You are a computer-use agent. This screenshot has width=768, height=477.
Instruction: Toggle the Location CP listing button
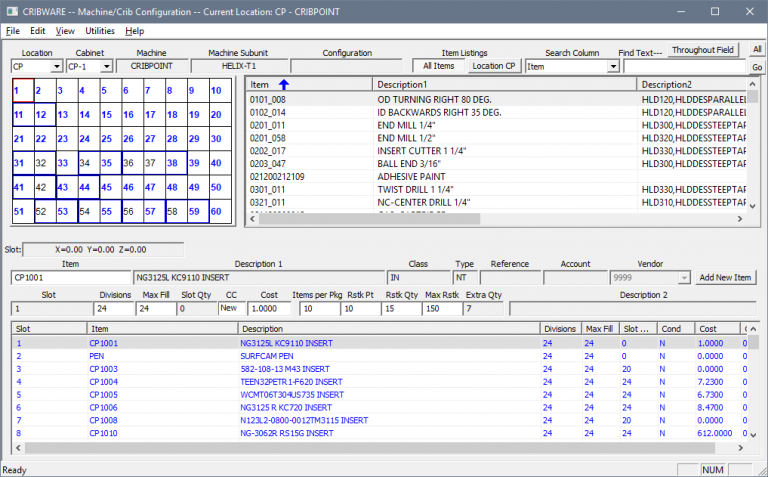point(495,66)
